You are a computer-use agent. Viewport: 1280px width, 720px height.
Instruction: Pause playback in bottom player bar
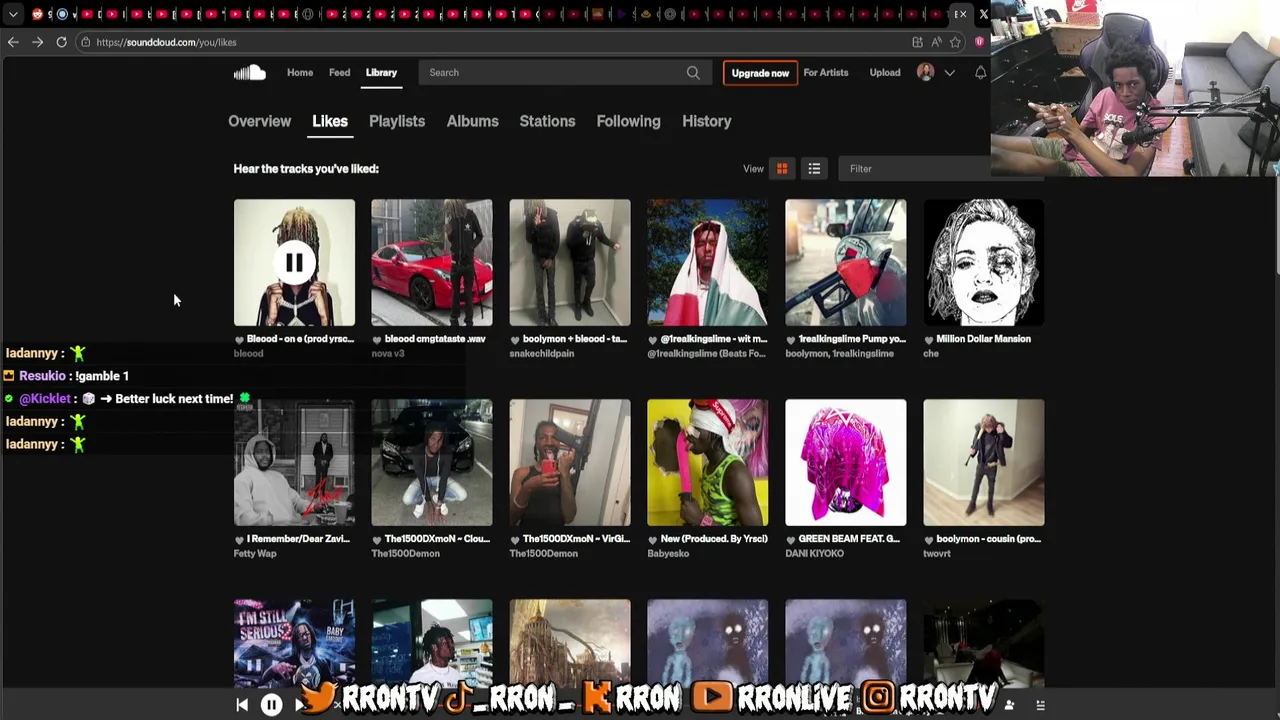click(271, 705)
